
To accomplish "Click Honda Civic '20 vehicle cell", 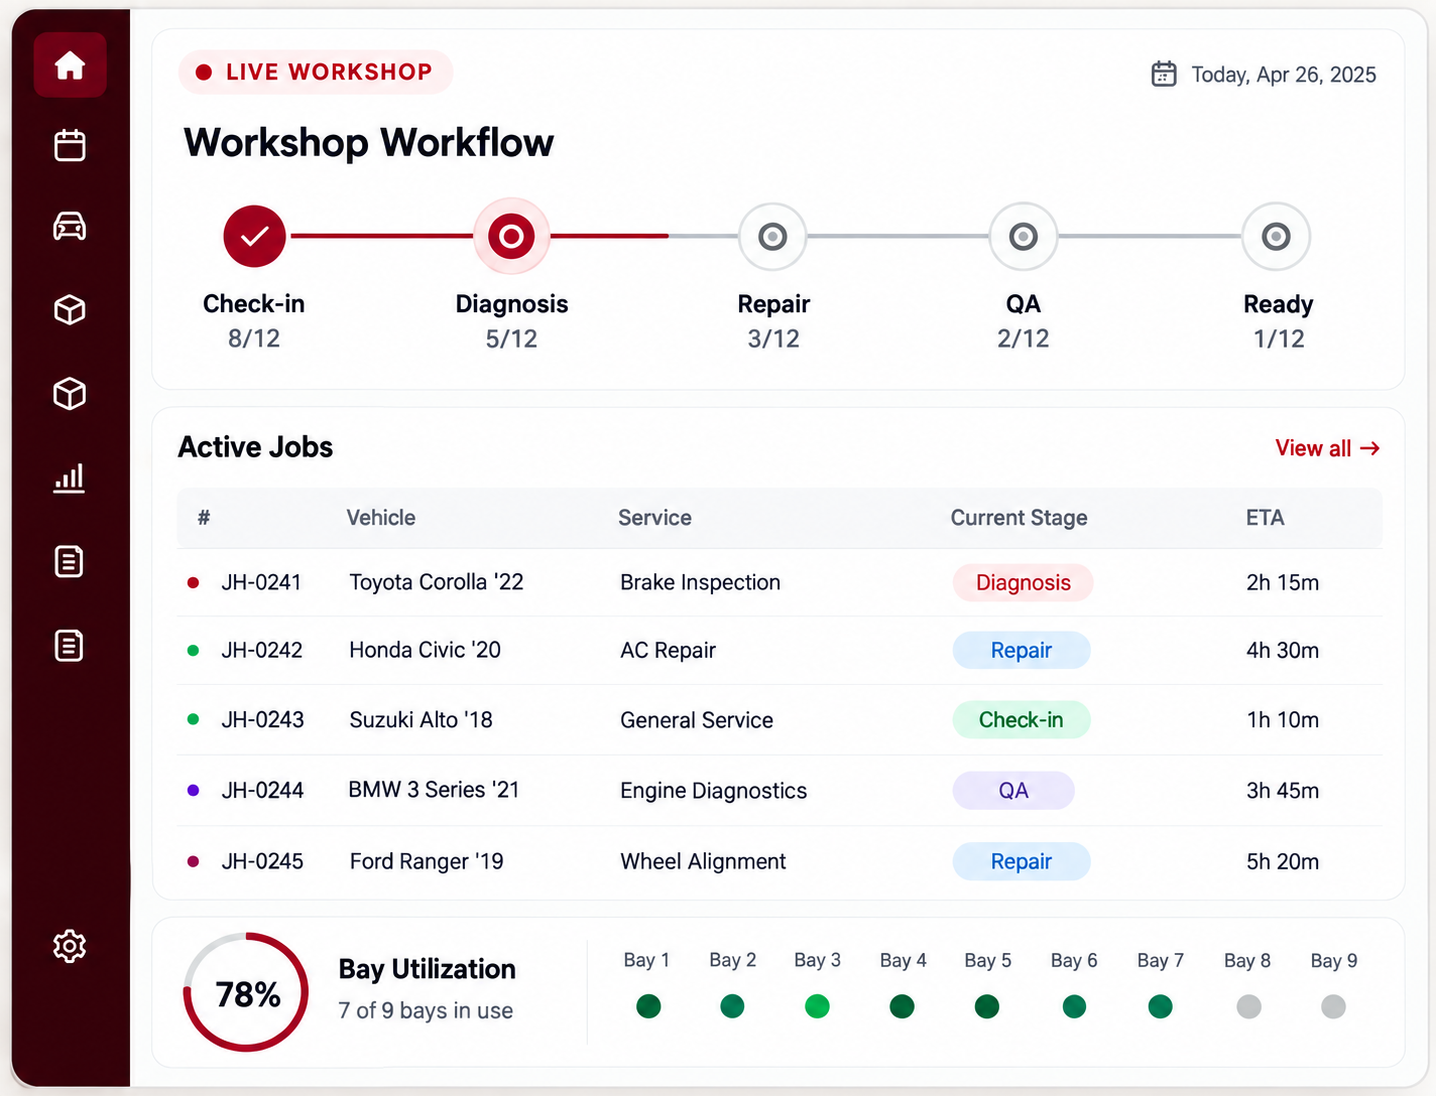I will (x=425, y=650).
